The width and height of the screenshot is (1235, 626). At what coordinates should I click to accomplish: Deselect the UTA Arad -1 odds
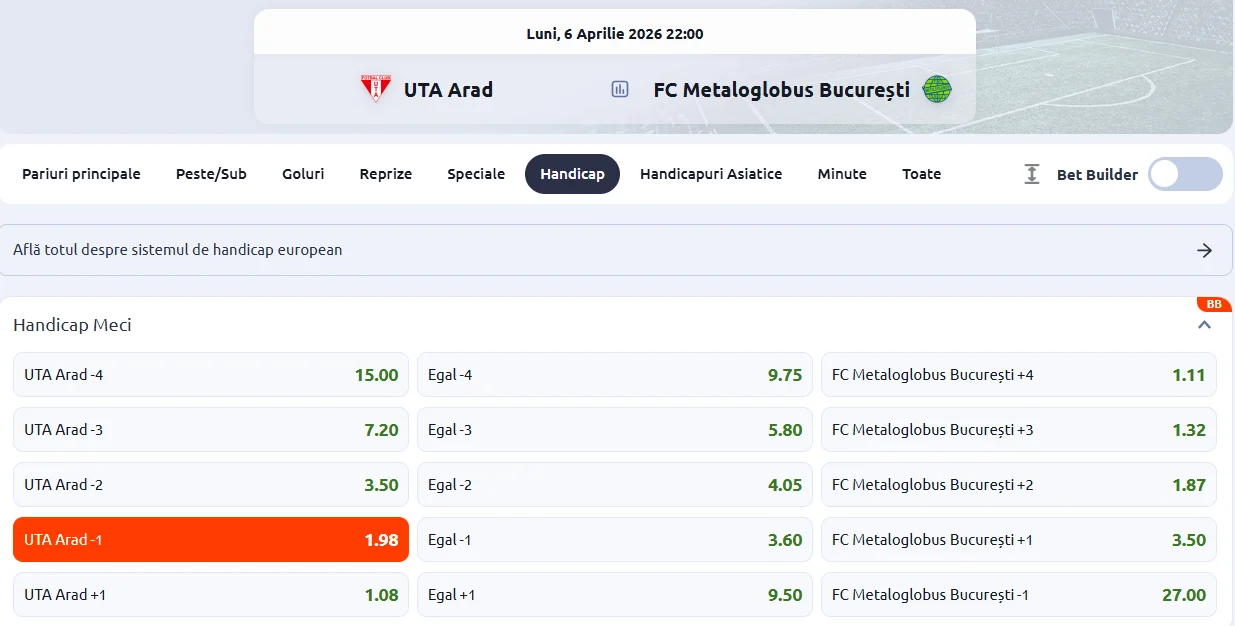[211, 540]
